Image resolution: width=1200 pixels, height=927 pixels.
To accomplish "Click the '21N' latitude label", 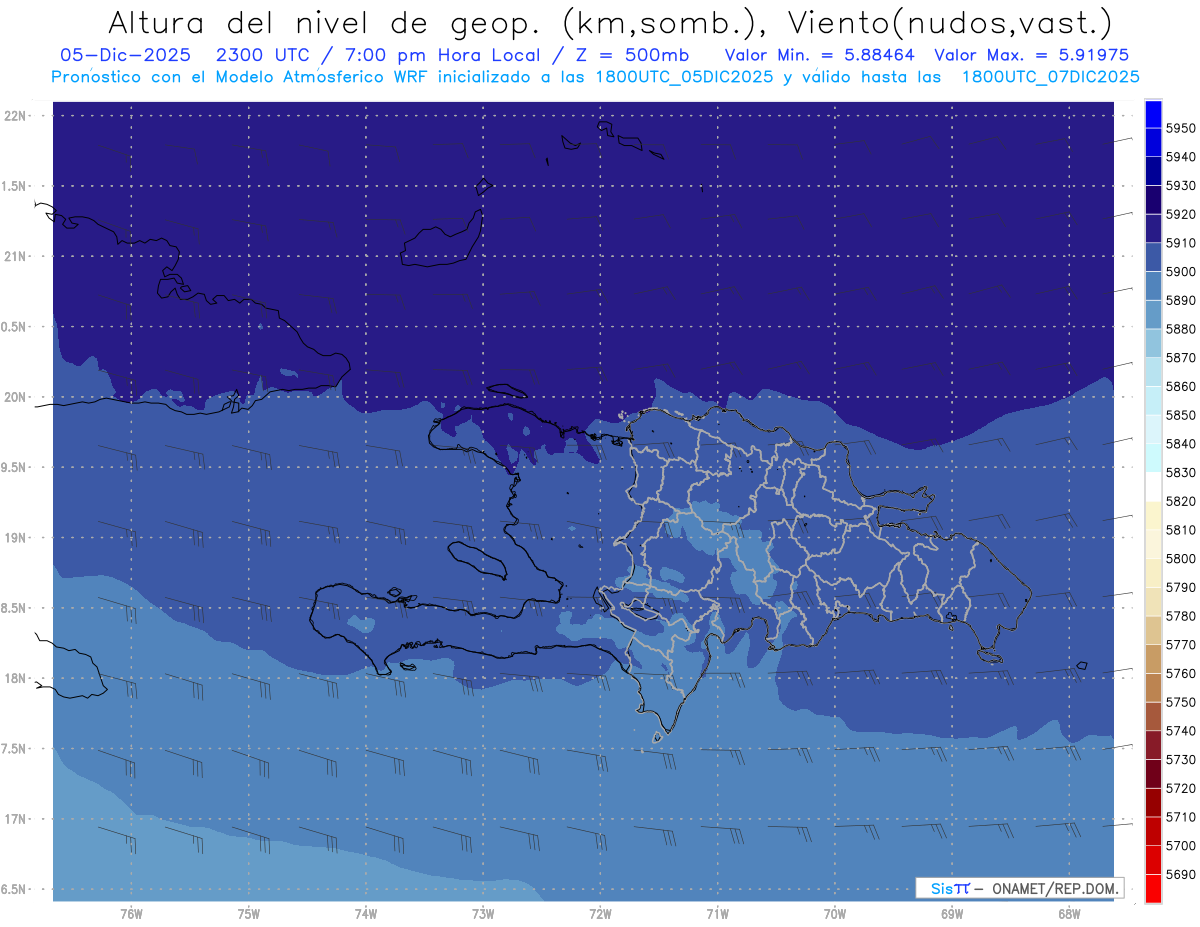I will pos(17,256).
